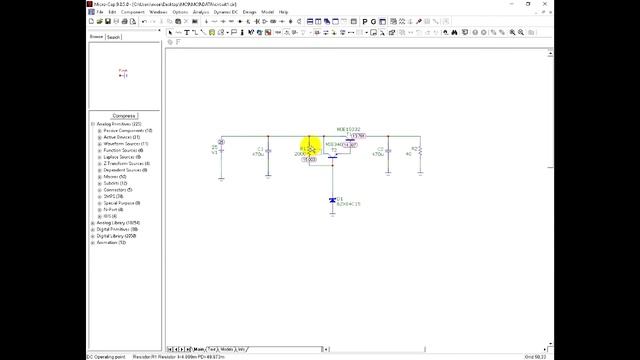Click the first magnifier Zoom icon
Viewport: 640px width, 360px height.
[512, 32]
